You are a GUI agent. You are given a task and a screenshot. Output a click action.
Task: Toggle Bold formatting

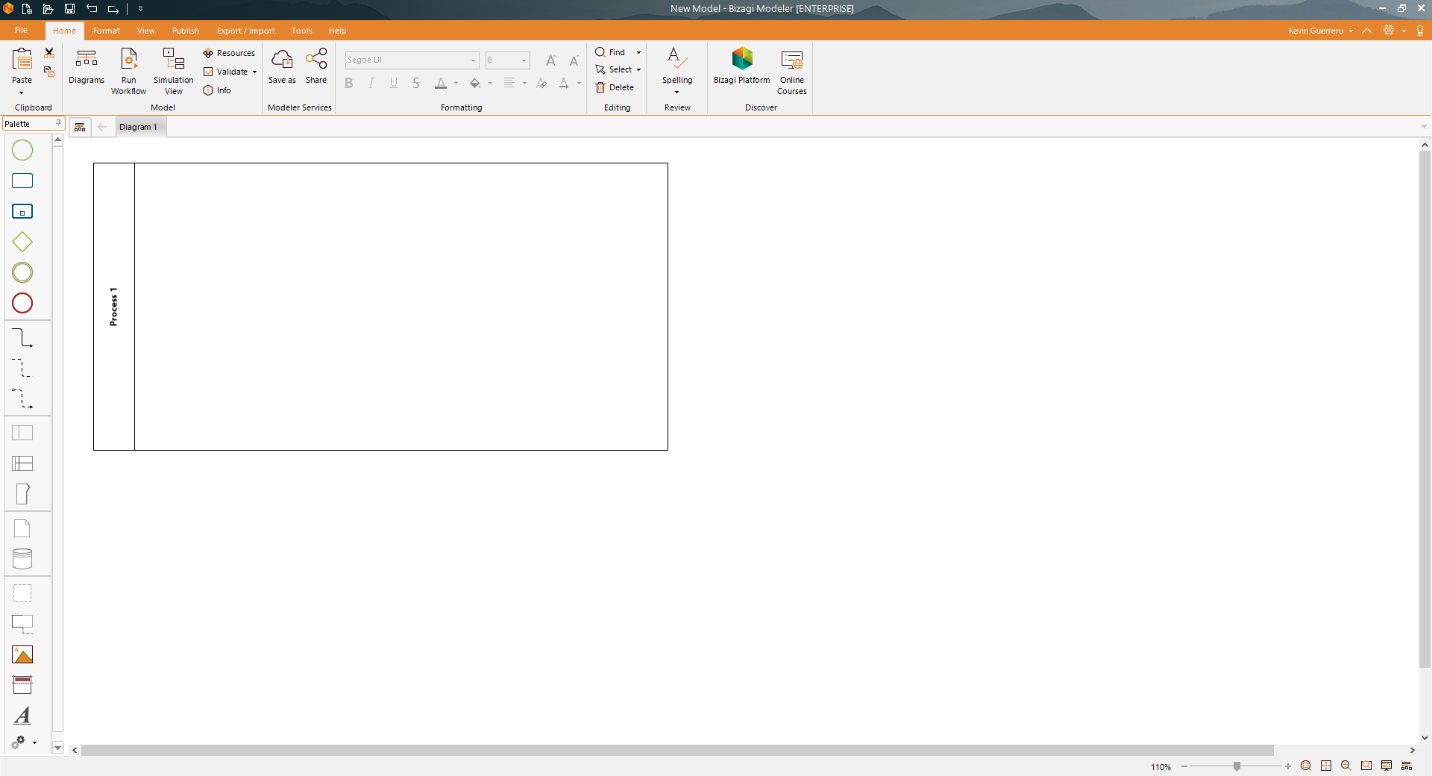(x=349, y=83)
